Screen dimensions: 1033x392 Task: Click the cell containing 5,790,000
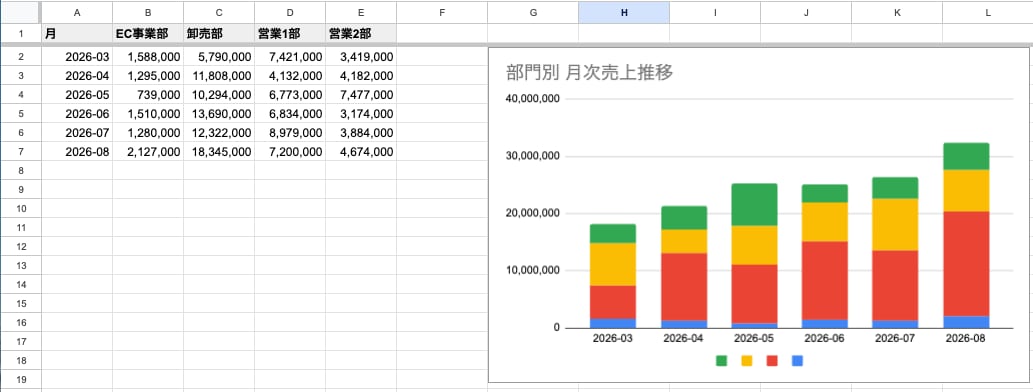(219, 57)
